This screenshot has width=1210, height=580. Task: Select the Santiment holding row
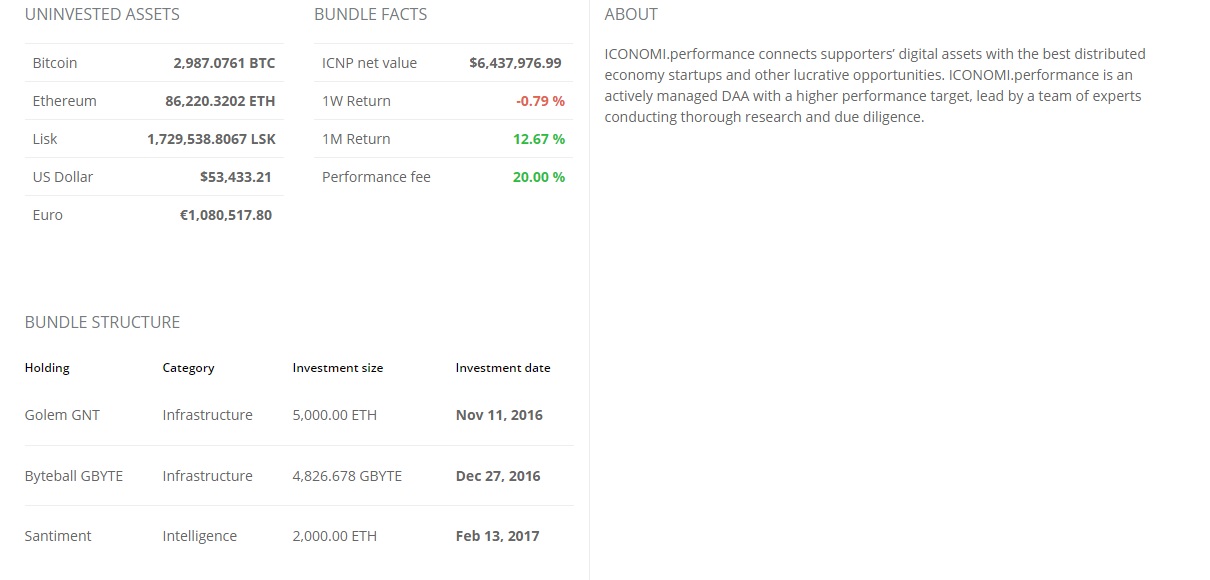pyautogui.click(x=299, y=536)
